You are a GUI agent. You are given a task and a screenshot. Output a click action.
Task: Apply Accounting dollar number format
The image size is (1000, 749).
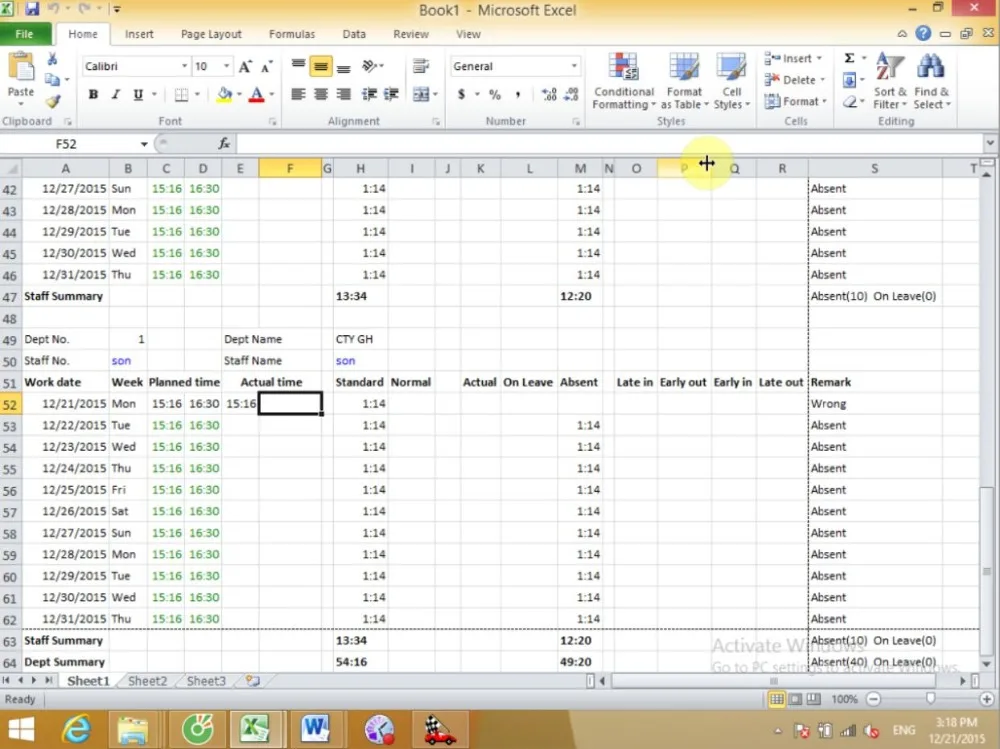click(x=461, y=94)
